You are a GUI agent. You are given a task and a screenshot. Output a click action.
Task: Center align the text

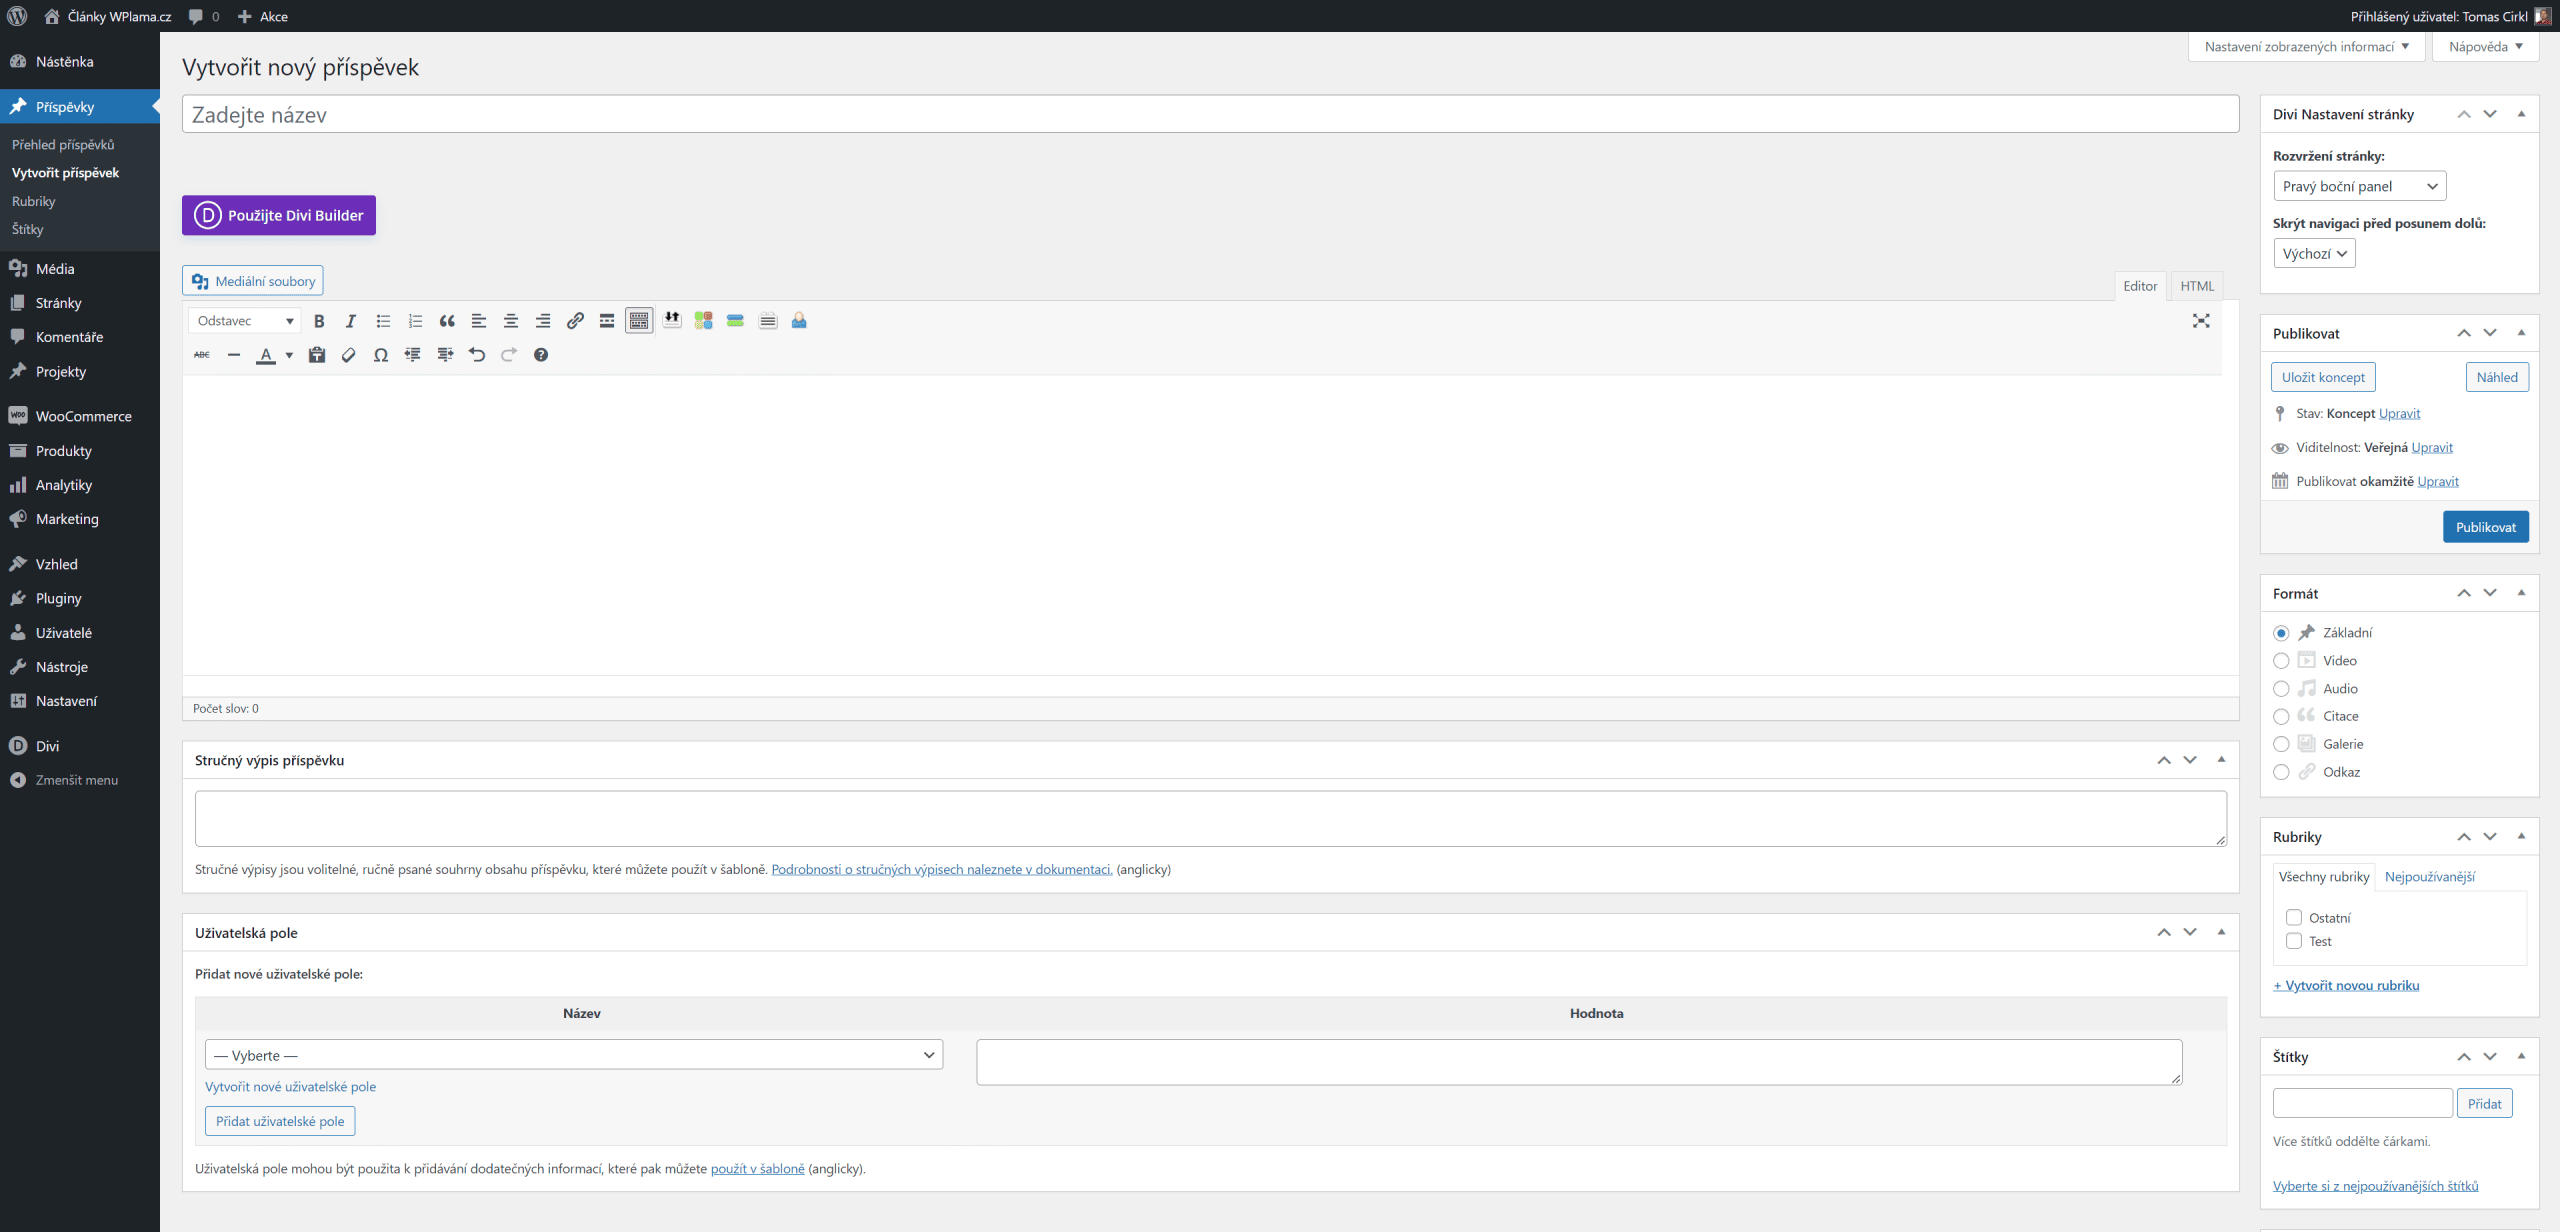(511, 321)
